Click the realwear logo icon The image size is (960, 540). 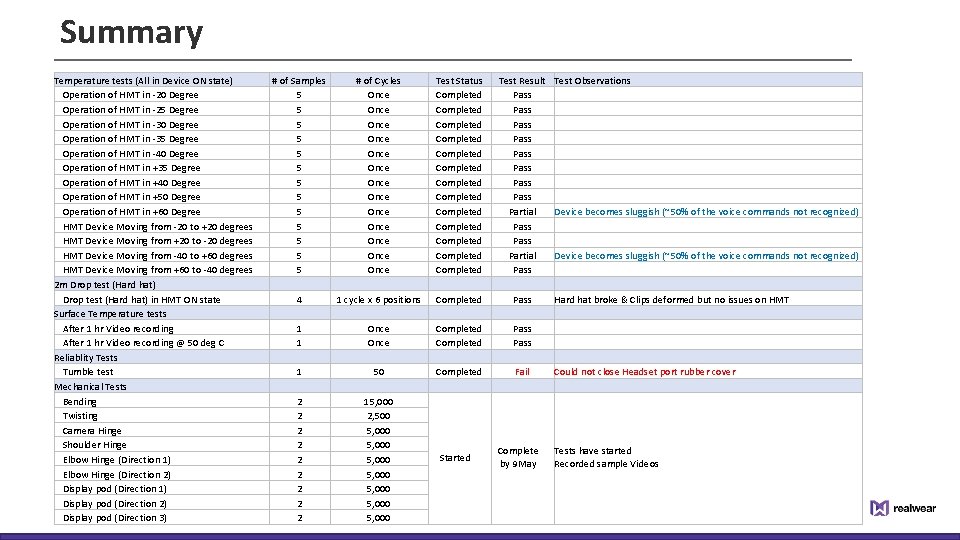tap(879, 508)
